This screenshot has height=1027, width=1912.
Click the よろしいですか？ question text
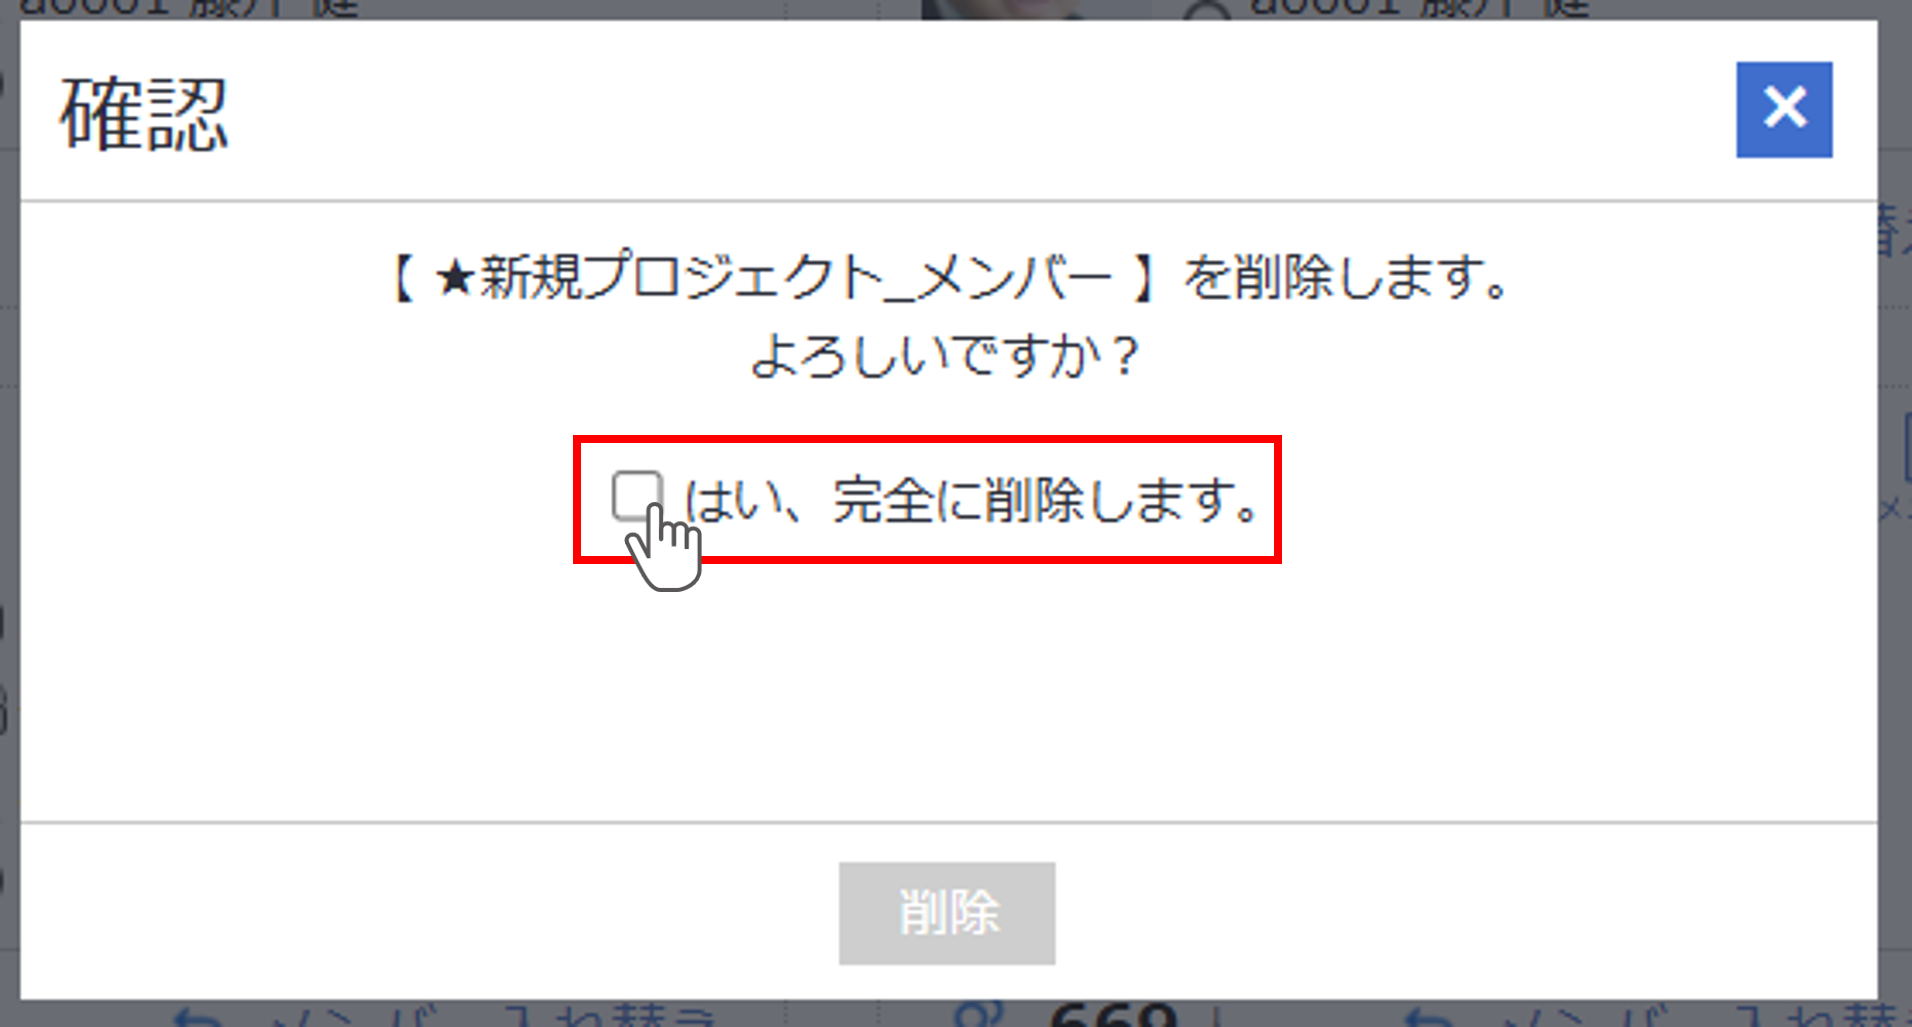tap(946, 356)
